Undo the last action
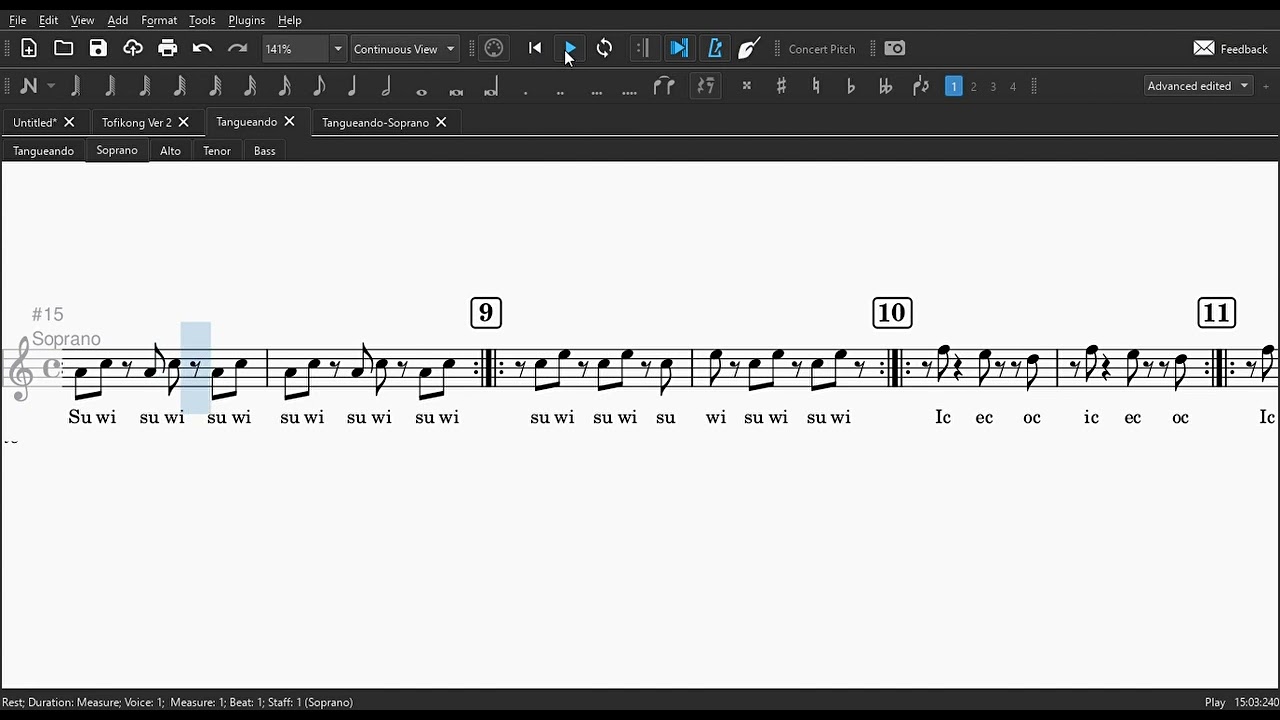 pyautogui.click(x=202, y=48)
